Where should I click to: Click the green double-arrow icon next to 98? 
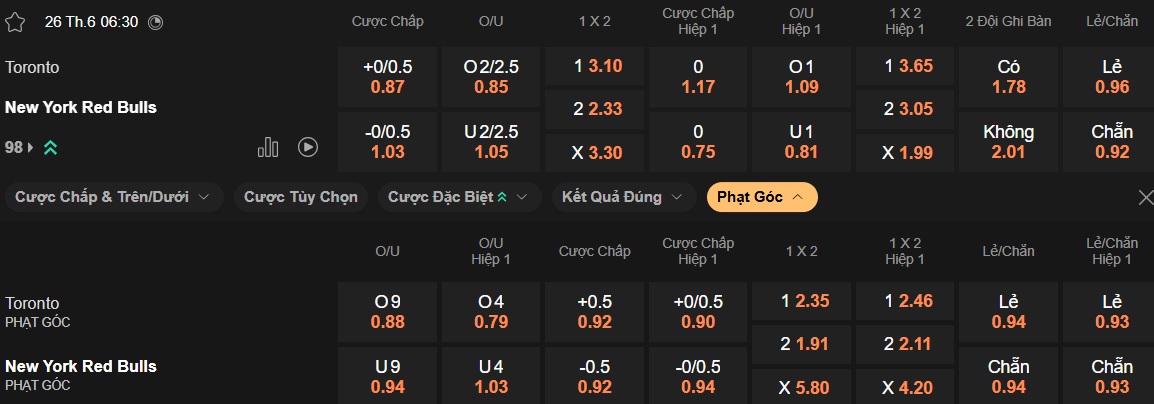point(50,147)
